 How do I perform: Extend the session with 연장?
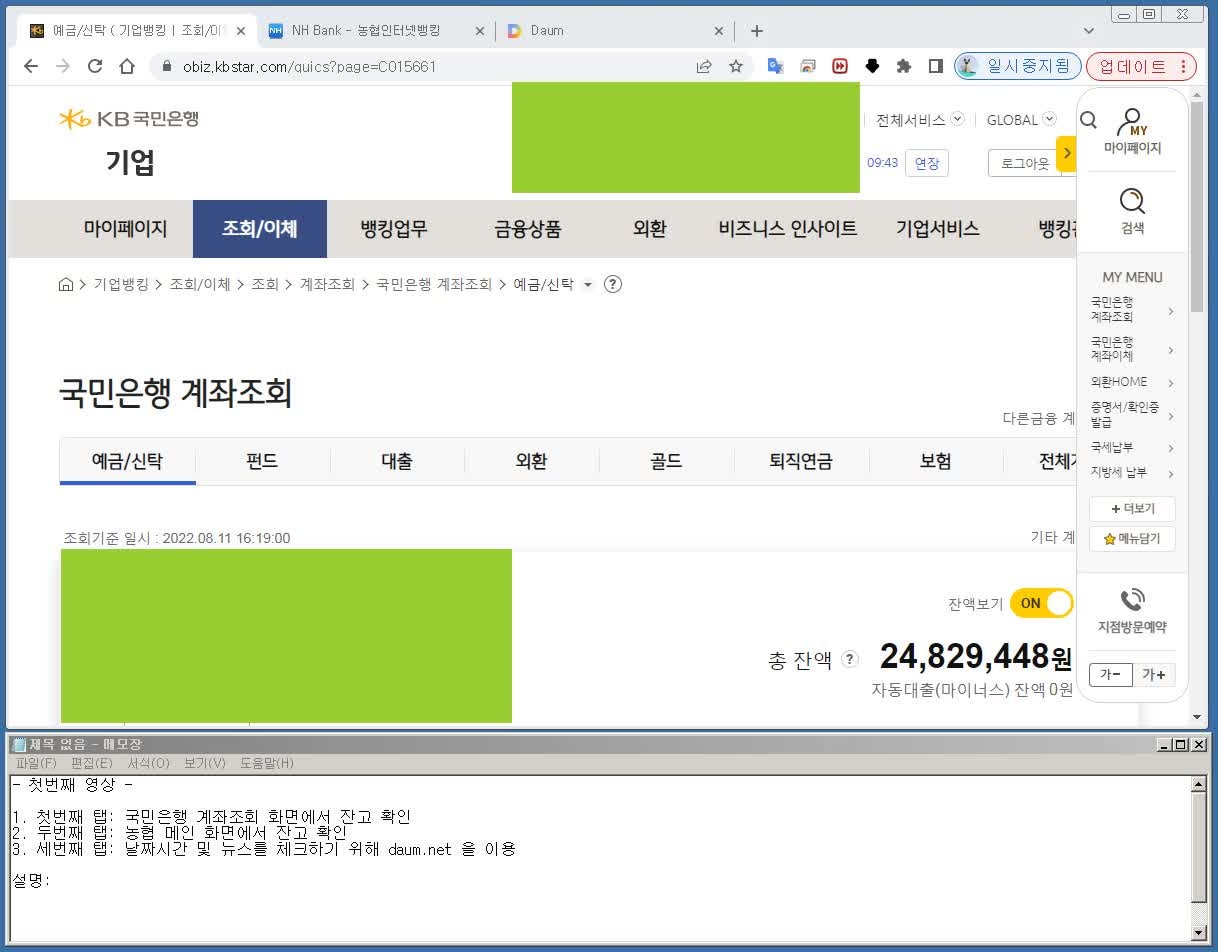(x=927, y=163)
